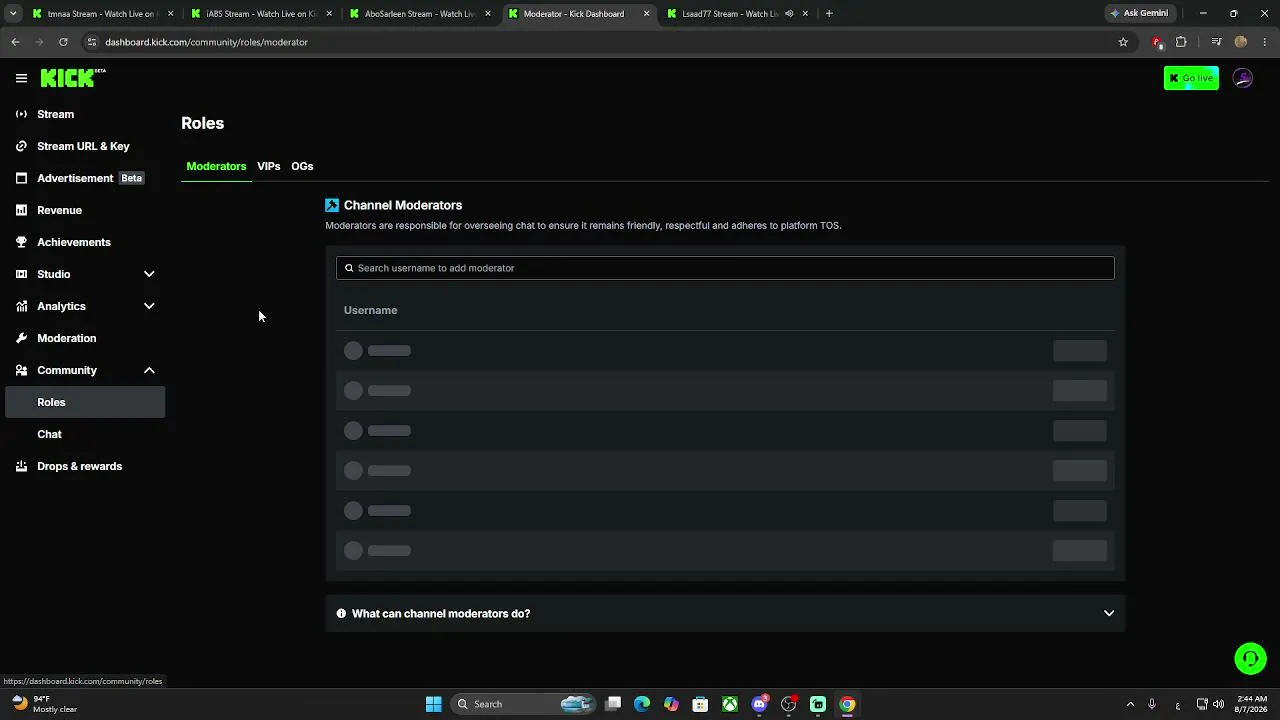This screenshot has height=720, width=1280.
Task: Close the Moderator - Kick Dashboard tab
Action: pyautogui.click(x=646, y=14)
